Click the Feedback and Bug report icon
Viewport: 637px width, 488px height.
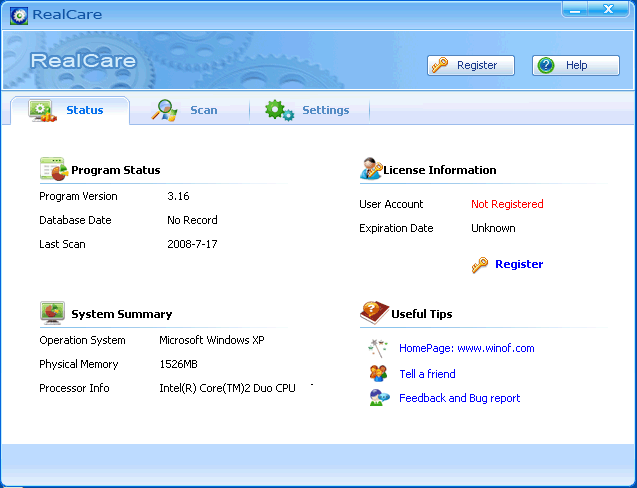click(x=379, y=397)
